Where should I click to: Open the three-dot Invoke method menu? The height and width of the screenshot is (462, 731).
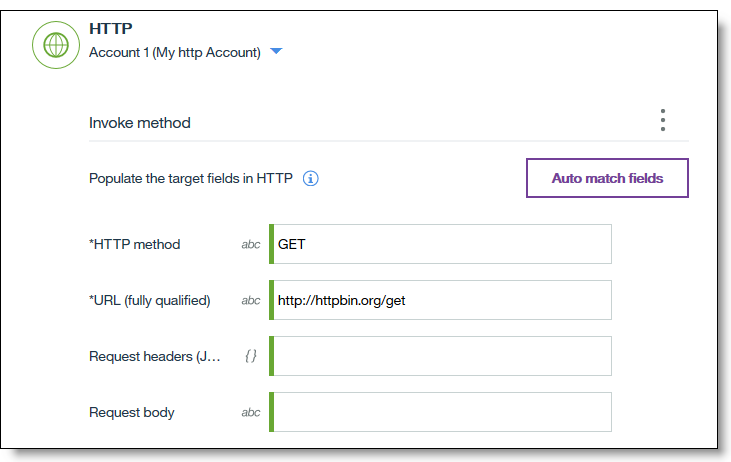[662, 121]
